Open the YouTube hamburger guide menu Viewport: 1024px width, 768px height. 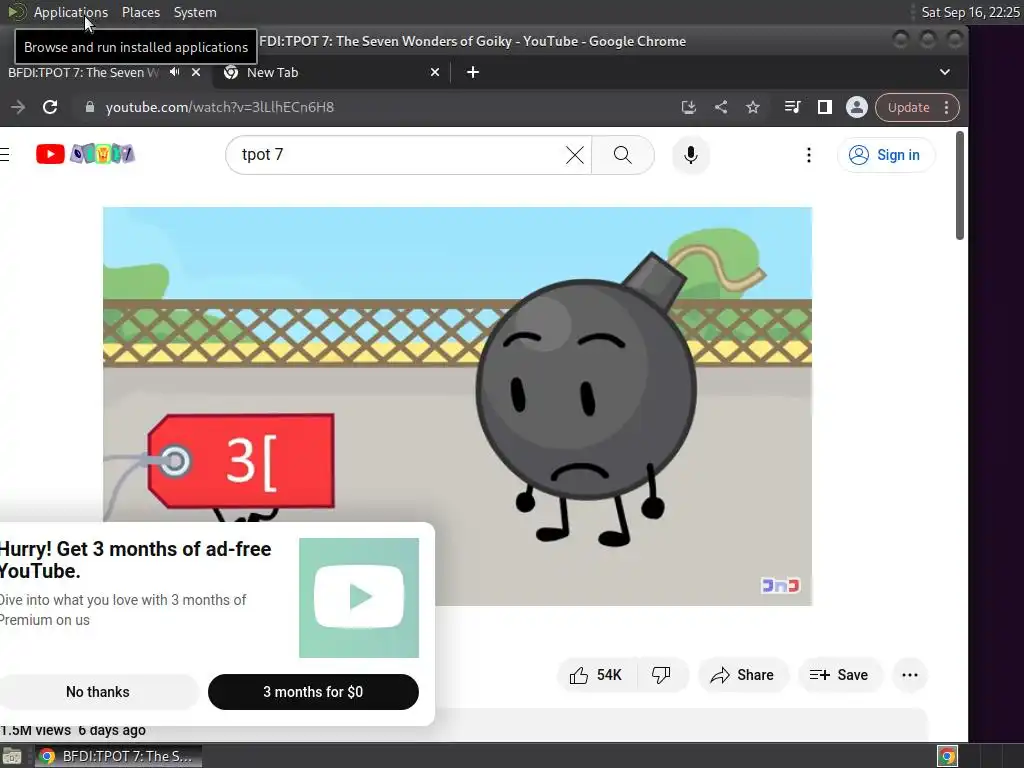pyautogui.click(x=5, y=154)
